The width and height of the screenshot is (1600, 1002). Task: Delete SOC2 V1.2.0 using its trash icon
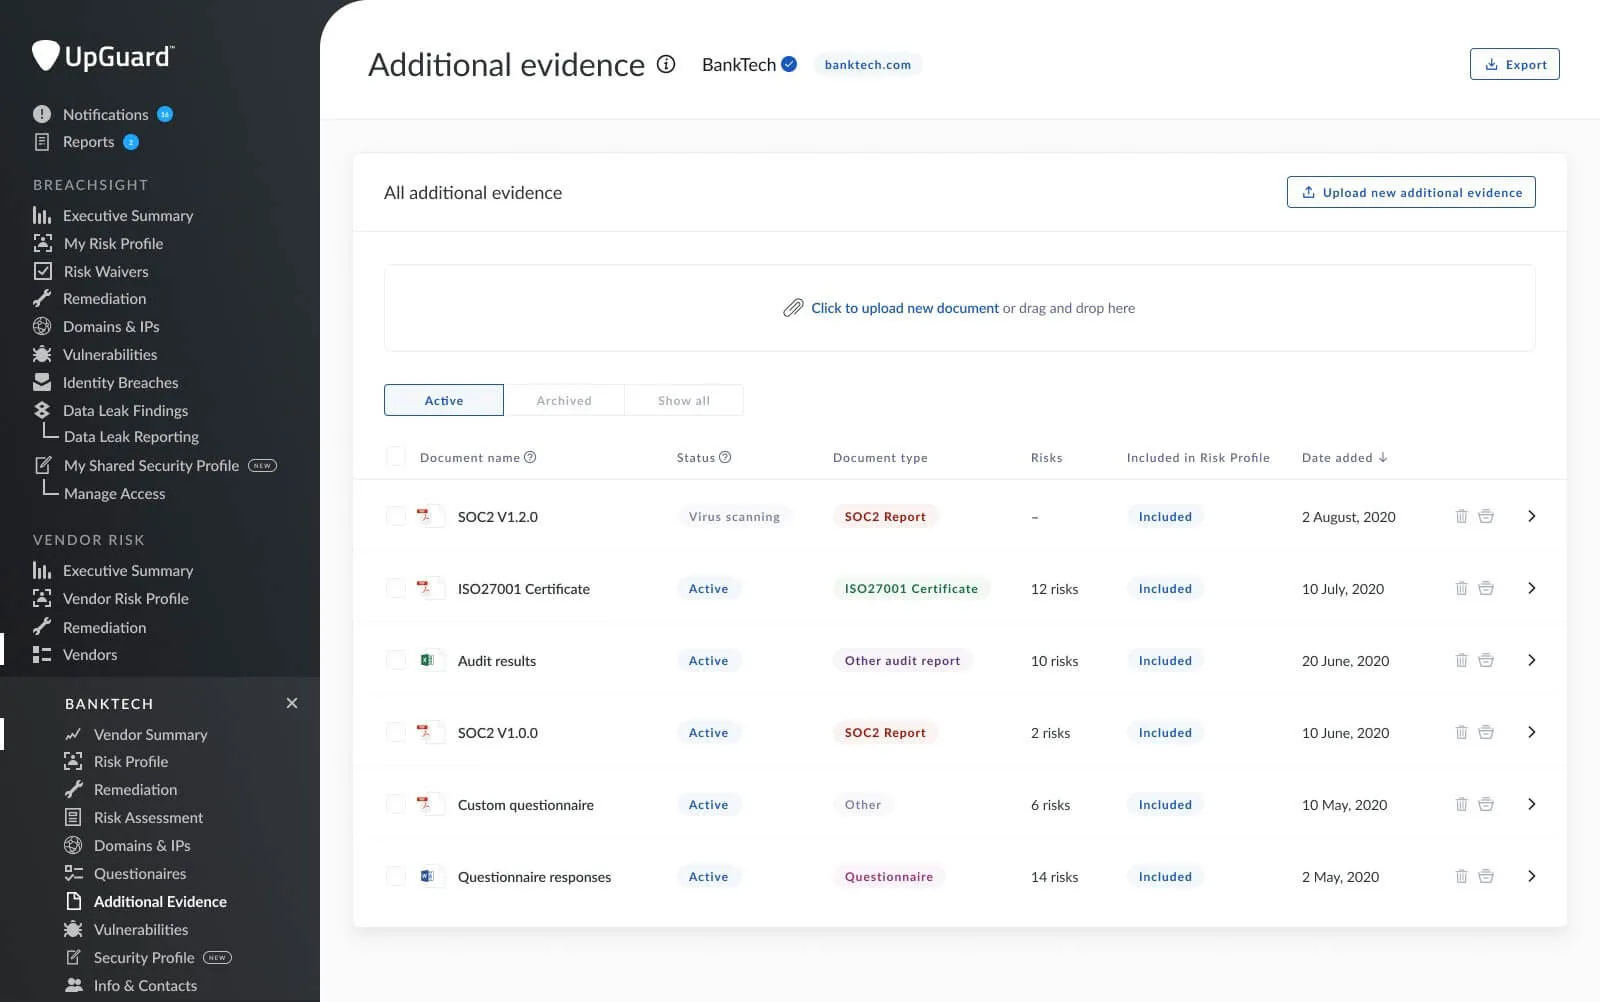pos(1461,516)
